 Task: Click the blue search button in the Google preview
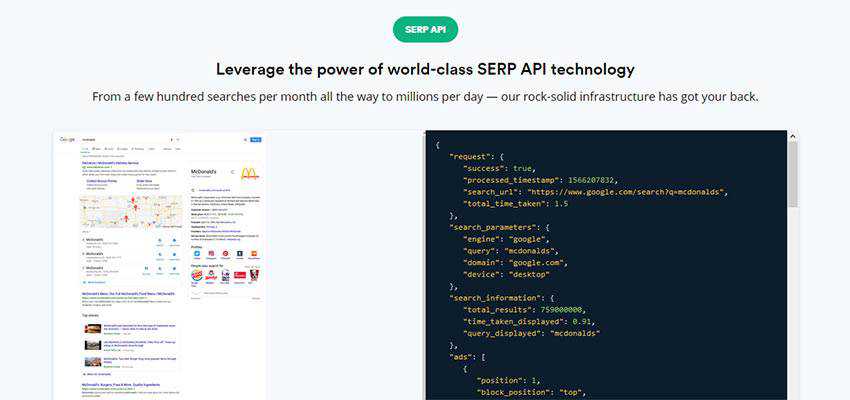(255, 140)
